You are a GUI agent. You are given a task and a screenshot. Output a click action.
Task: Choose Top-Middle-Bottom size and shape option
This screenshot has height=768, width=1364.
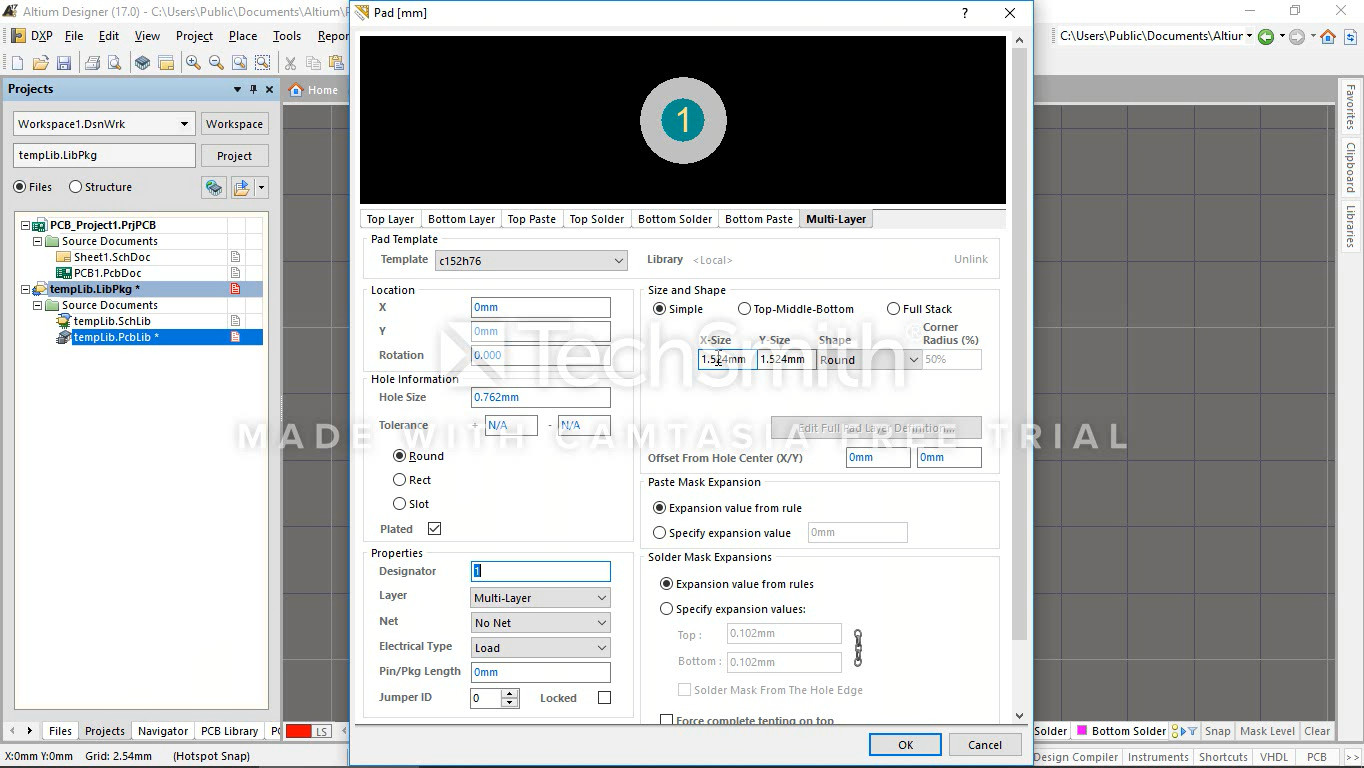coord(745,309)
